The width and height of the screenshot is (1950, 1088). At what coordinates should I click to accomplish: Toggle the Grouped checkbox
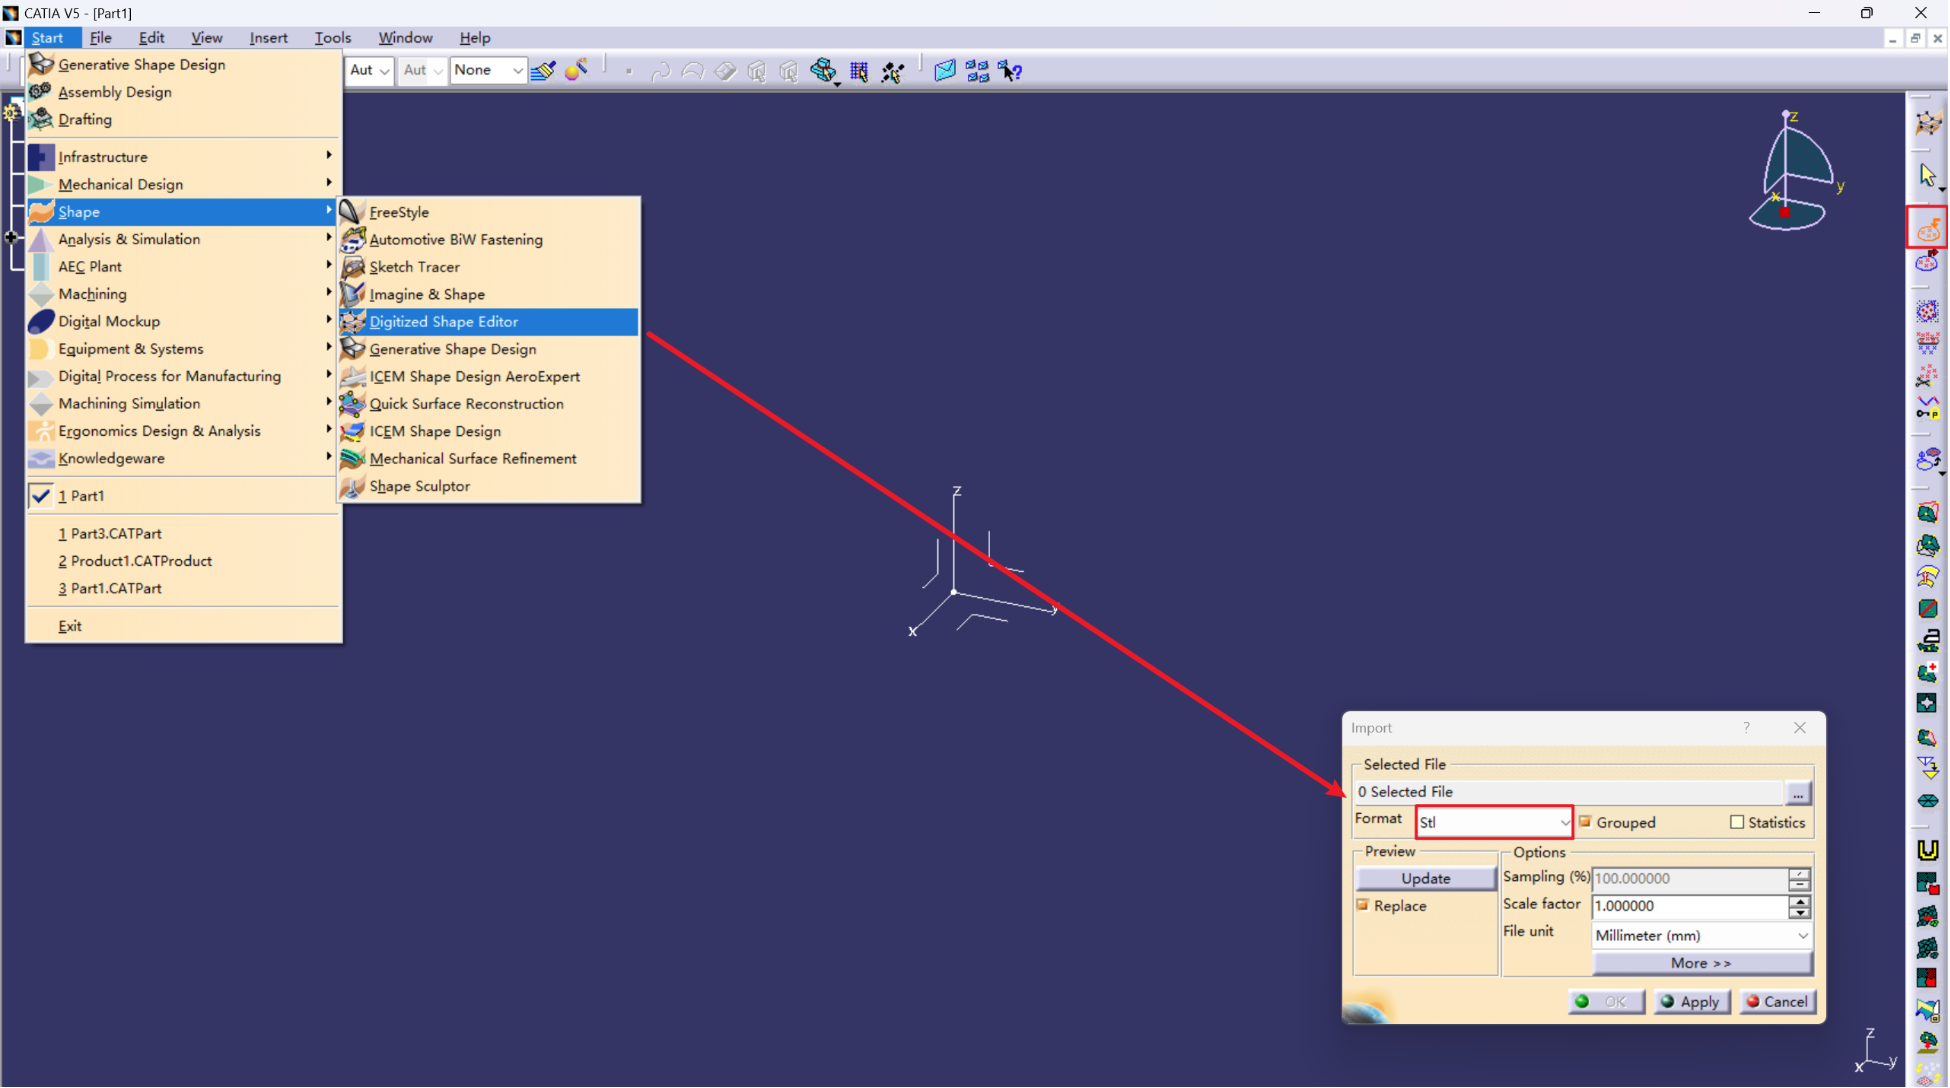point(1585,822)
